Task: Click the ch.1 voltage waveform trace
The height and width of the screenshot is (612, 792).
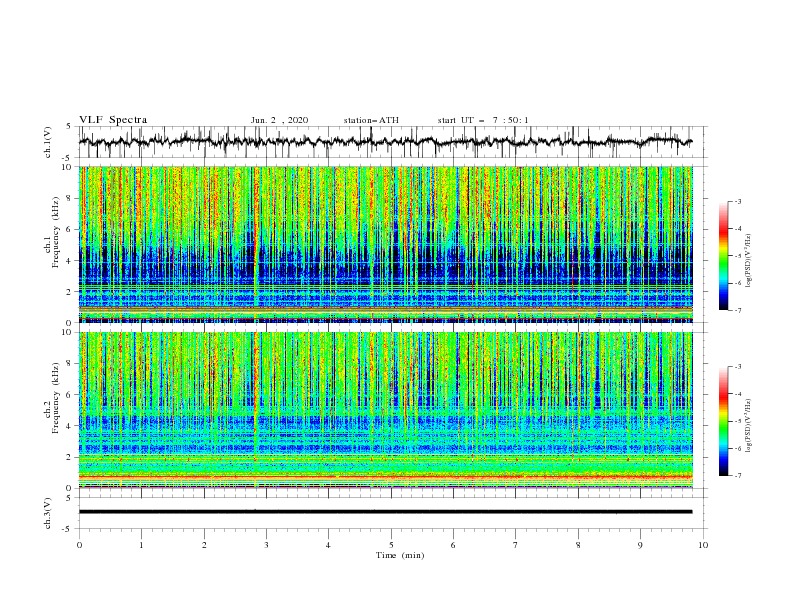Action: pos(385,142)
